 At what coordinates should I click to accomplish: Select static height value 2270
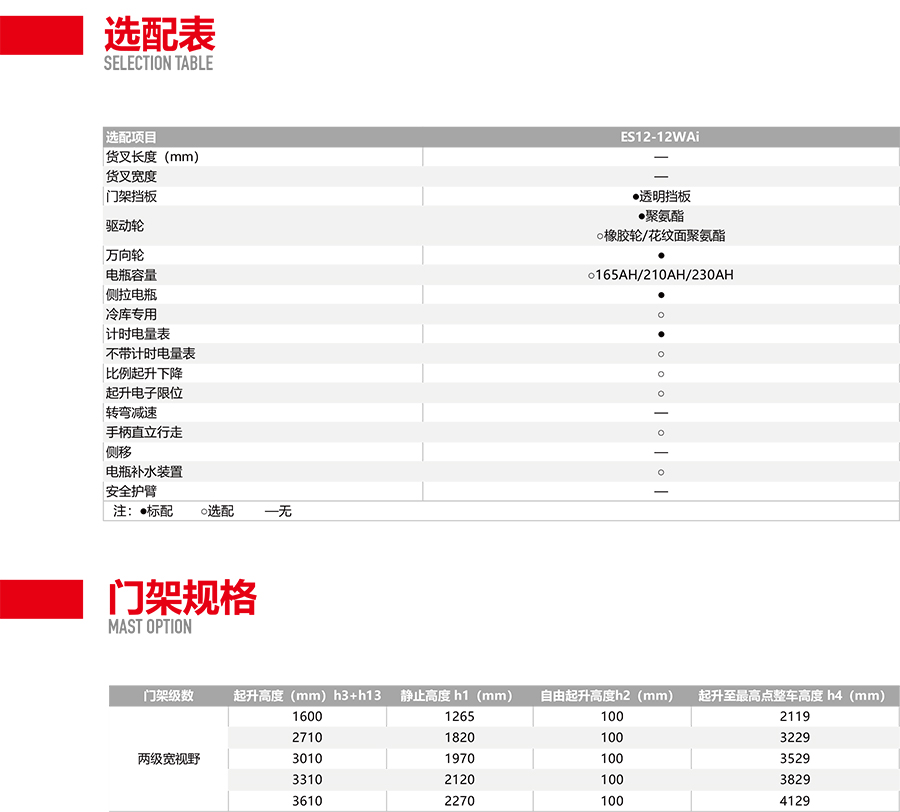(x=460, y=801)
